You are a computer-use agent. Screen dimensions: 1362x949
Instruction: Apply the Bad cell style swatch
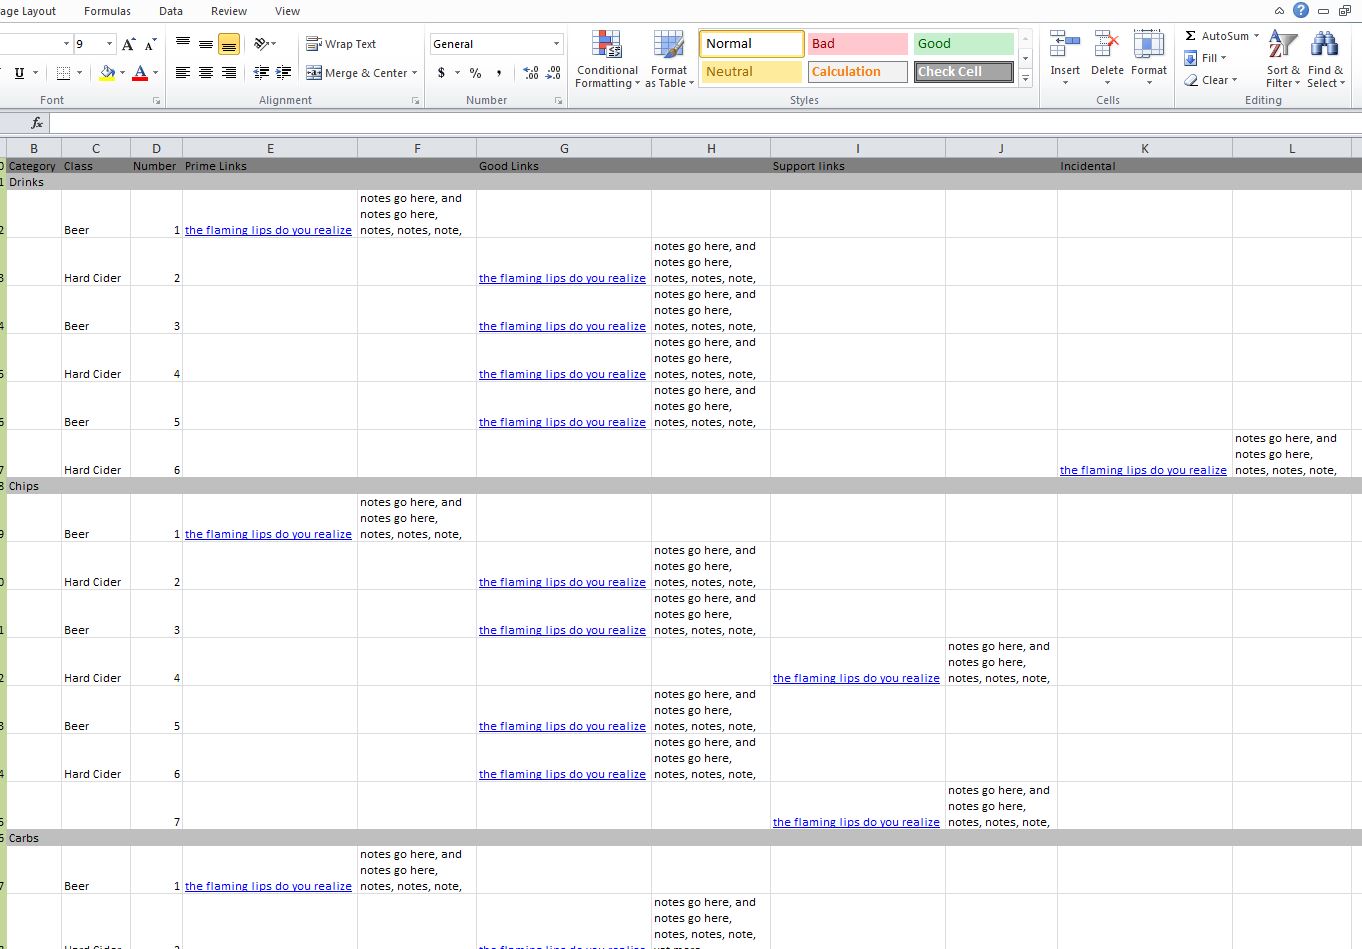[857, 44]
